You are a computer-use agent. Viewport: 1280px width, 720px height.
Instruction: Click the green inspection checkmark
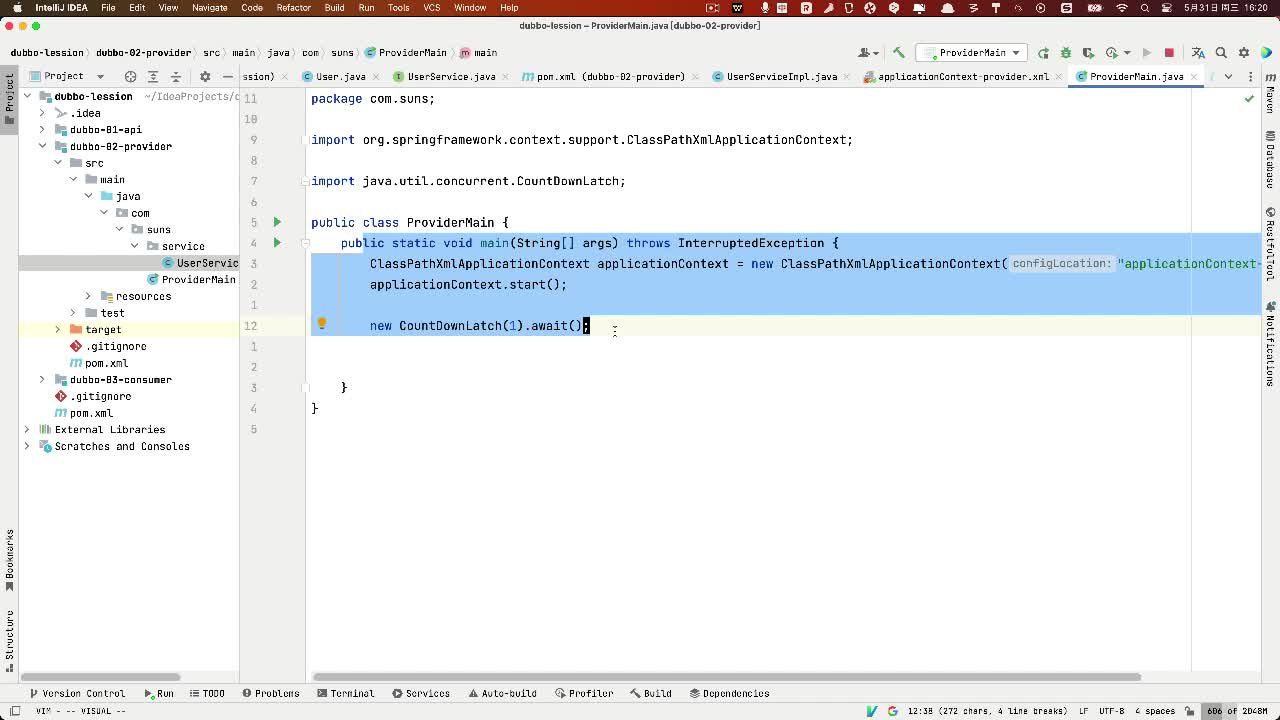click(1249, 98)
